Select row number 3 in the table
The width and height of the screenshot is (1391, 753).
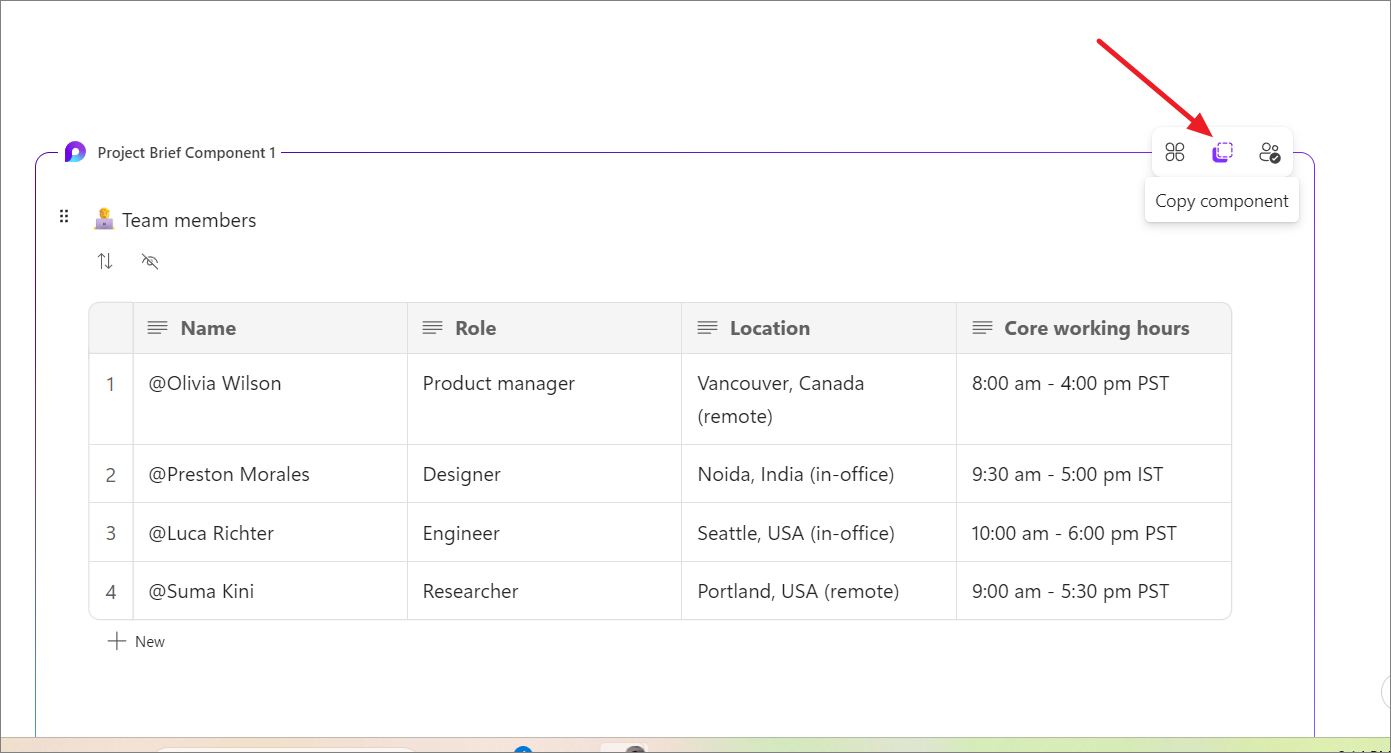click(x=111, y=533)
